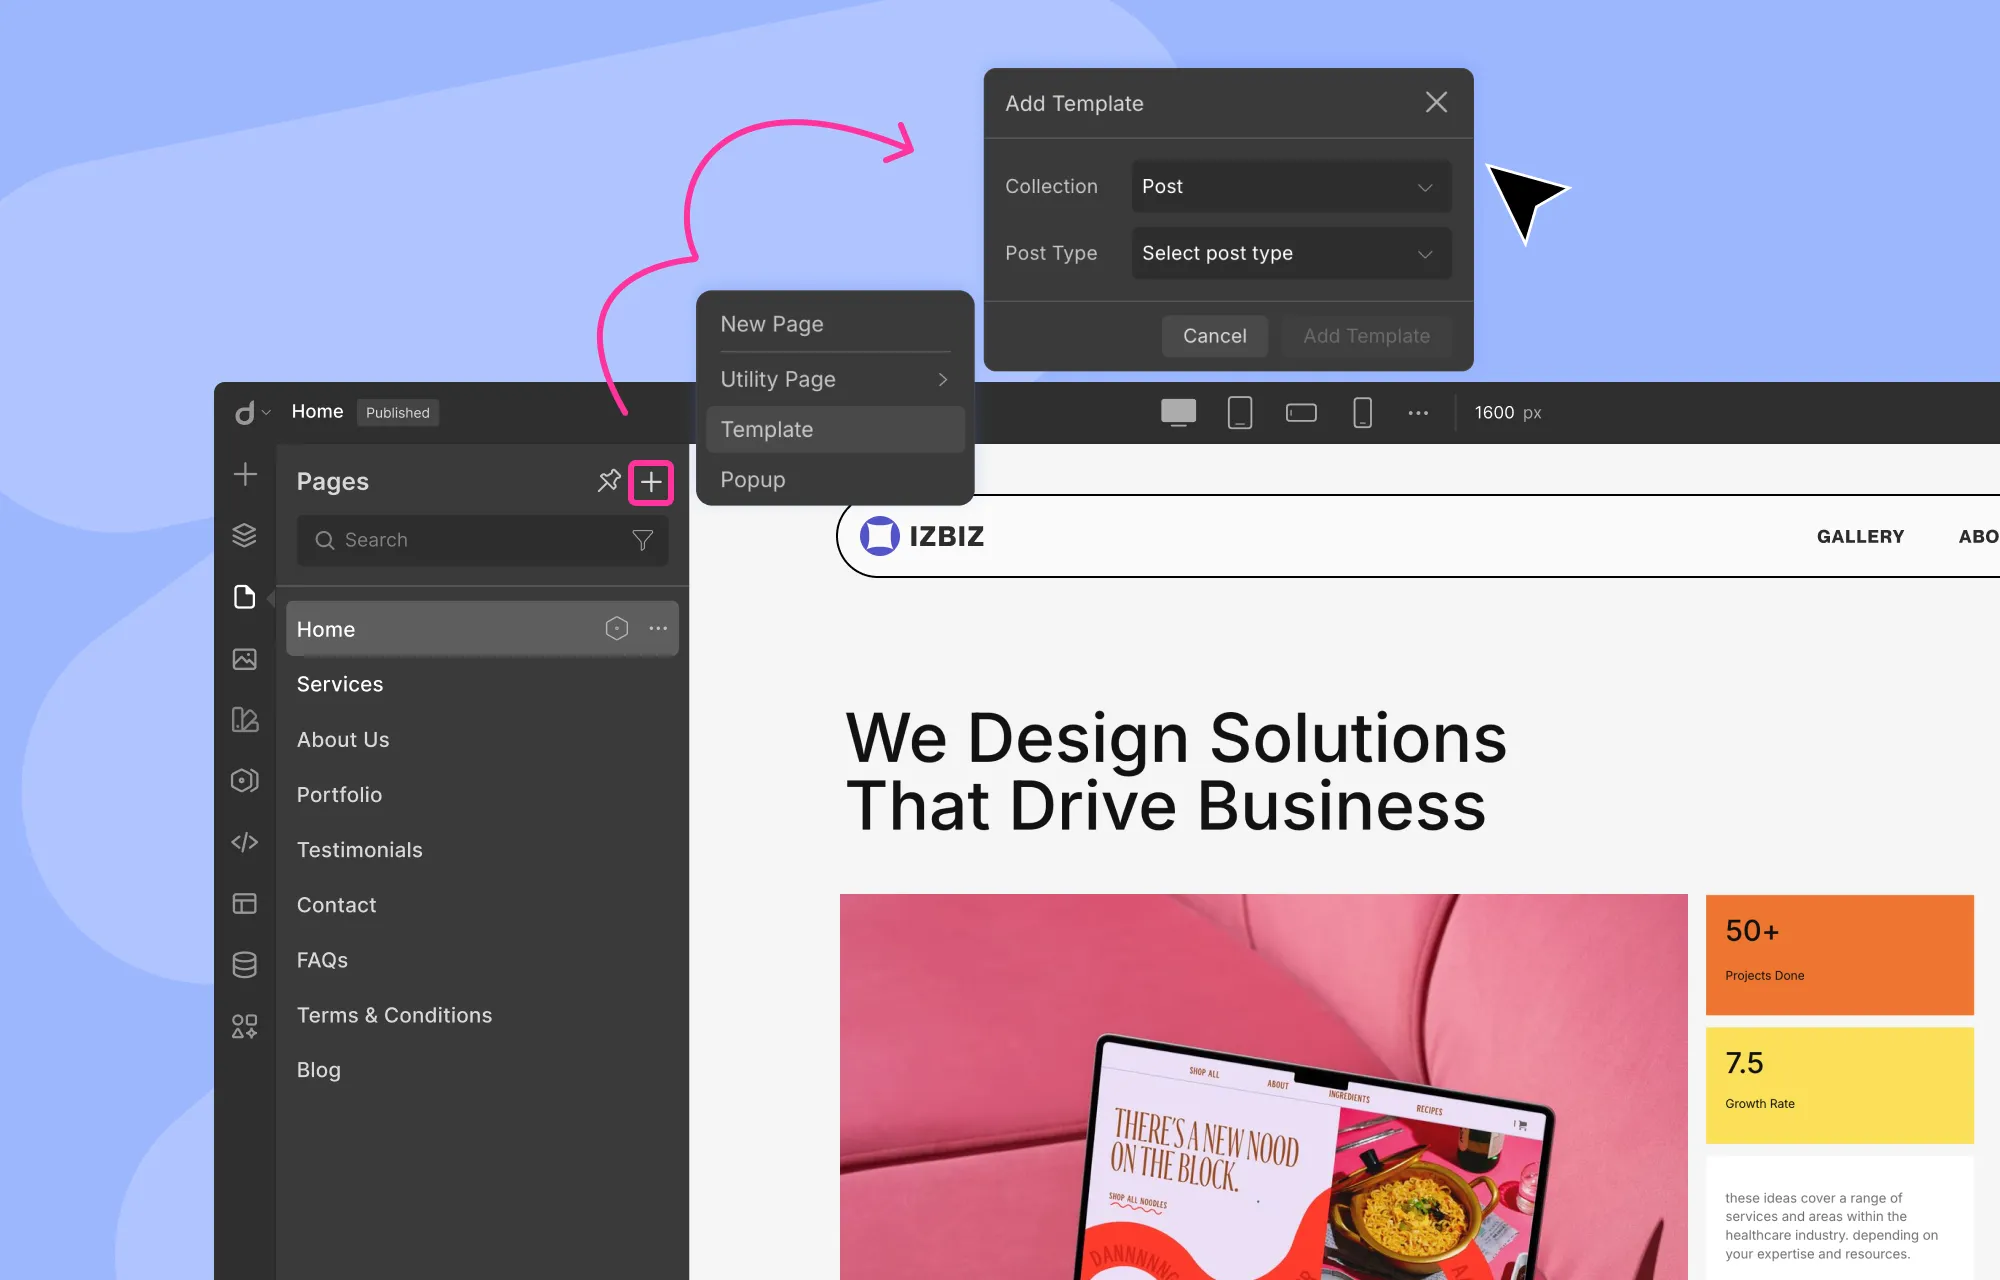The width and height of the screenshot is (2000, 1280).
Task: Click the hexagon icon on Home page row
Action: point(617,628)
